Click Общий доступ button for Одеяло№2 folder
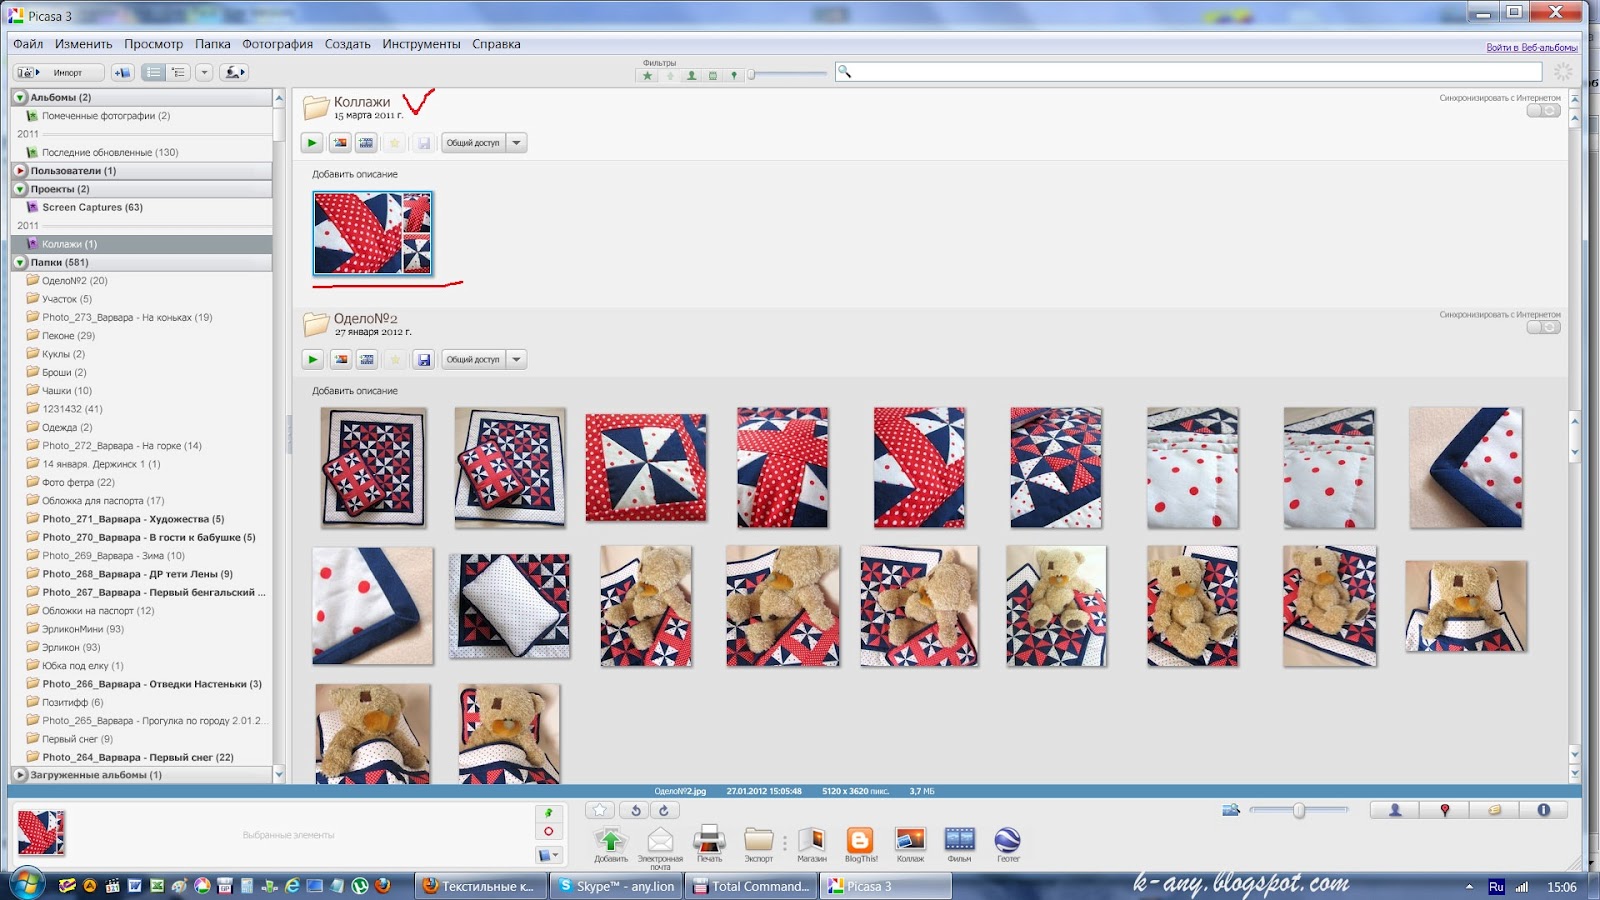Screen dimensions: 1600x900 (473, 360)
